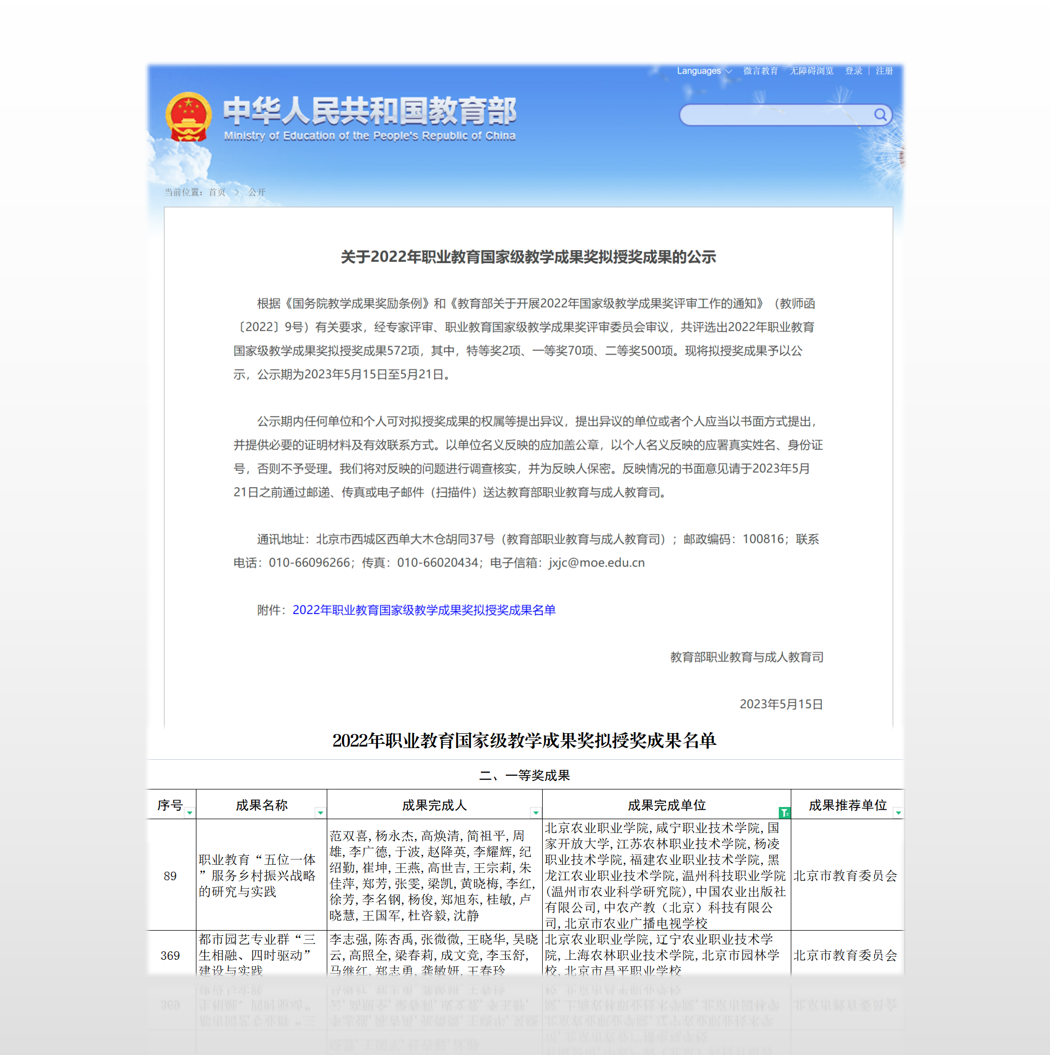Open the 序号 column filter dropdown
The width and height of the screenshot is (1050, 1055).
[x=190, y=812]
